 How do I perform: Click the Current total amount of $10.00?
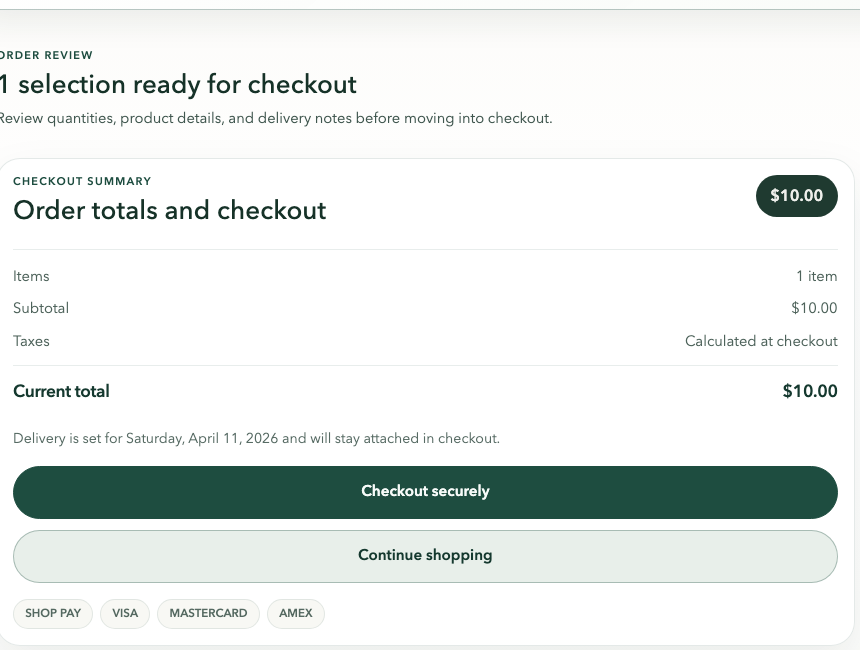809,391
